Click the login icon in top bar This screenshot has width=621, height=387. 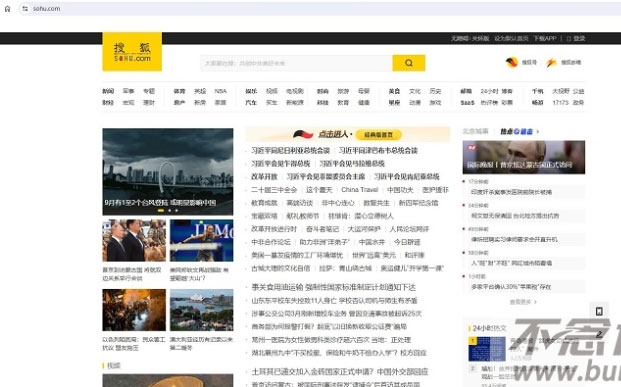569,38
